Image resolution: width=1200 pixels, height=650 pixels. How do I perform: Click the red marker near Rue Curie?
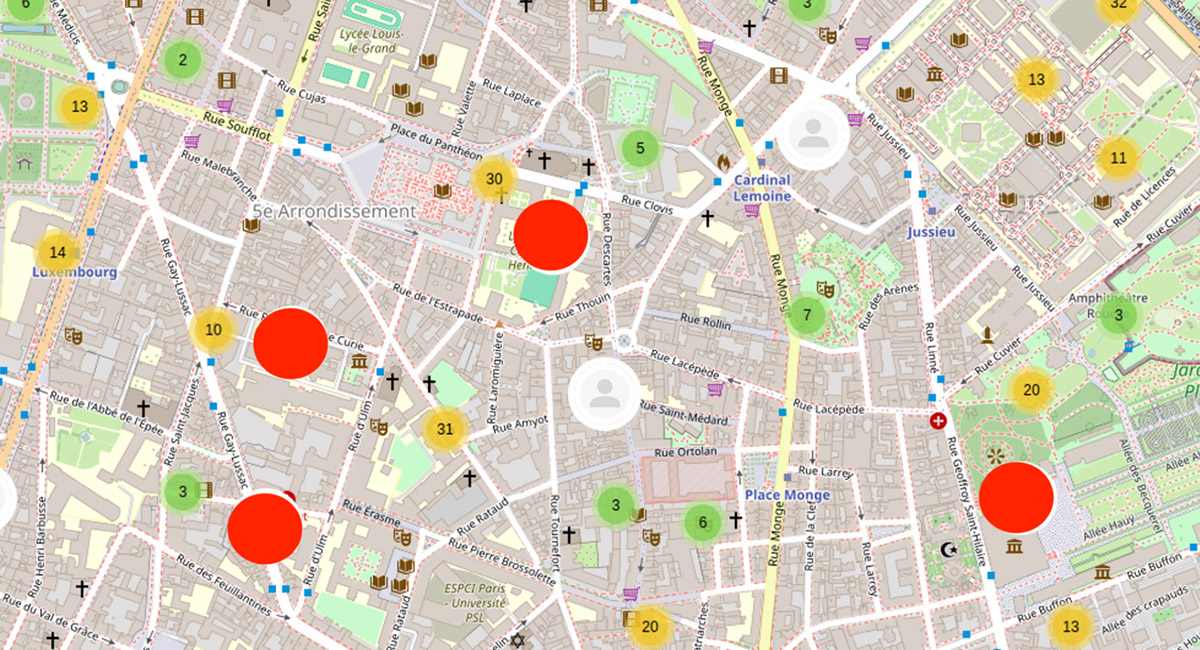tap(290, 343)
